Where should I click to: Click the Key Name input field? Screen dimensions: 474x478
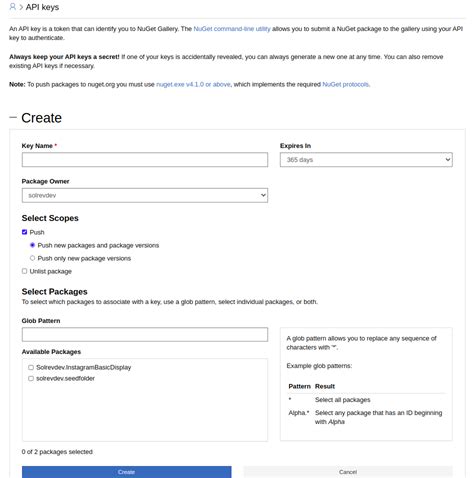pyautogui.click(x=145, y=160)
